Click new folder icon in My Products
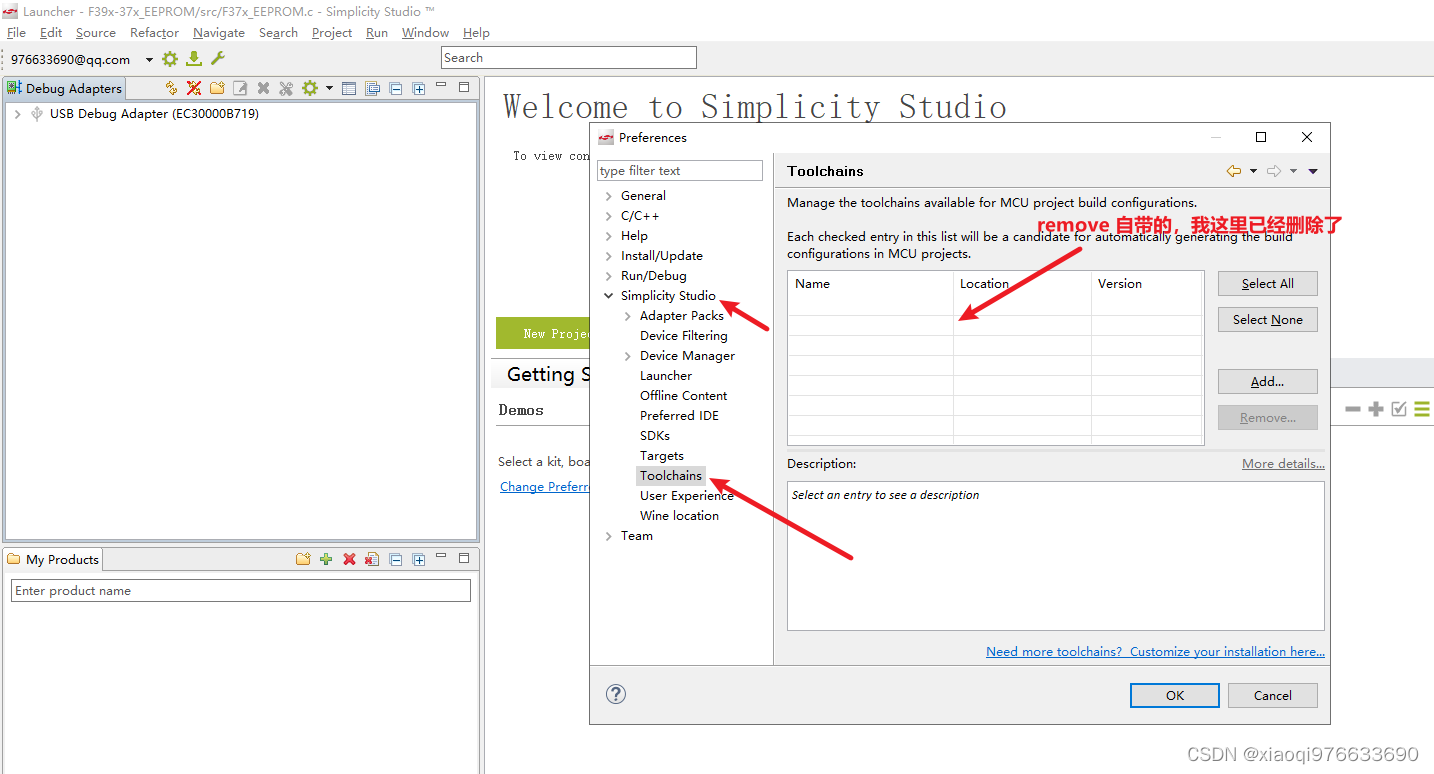The image size is (1434, 774). pos(303,559)
